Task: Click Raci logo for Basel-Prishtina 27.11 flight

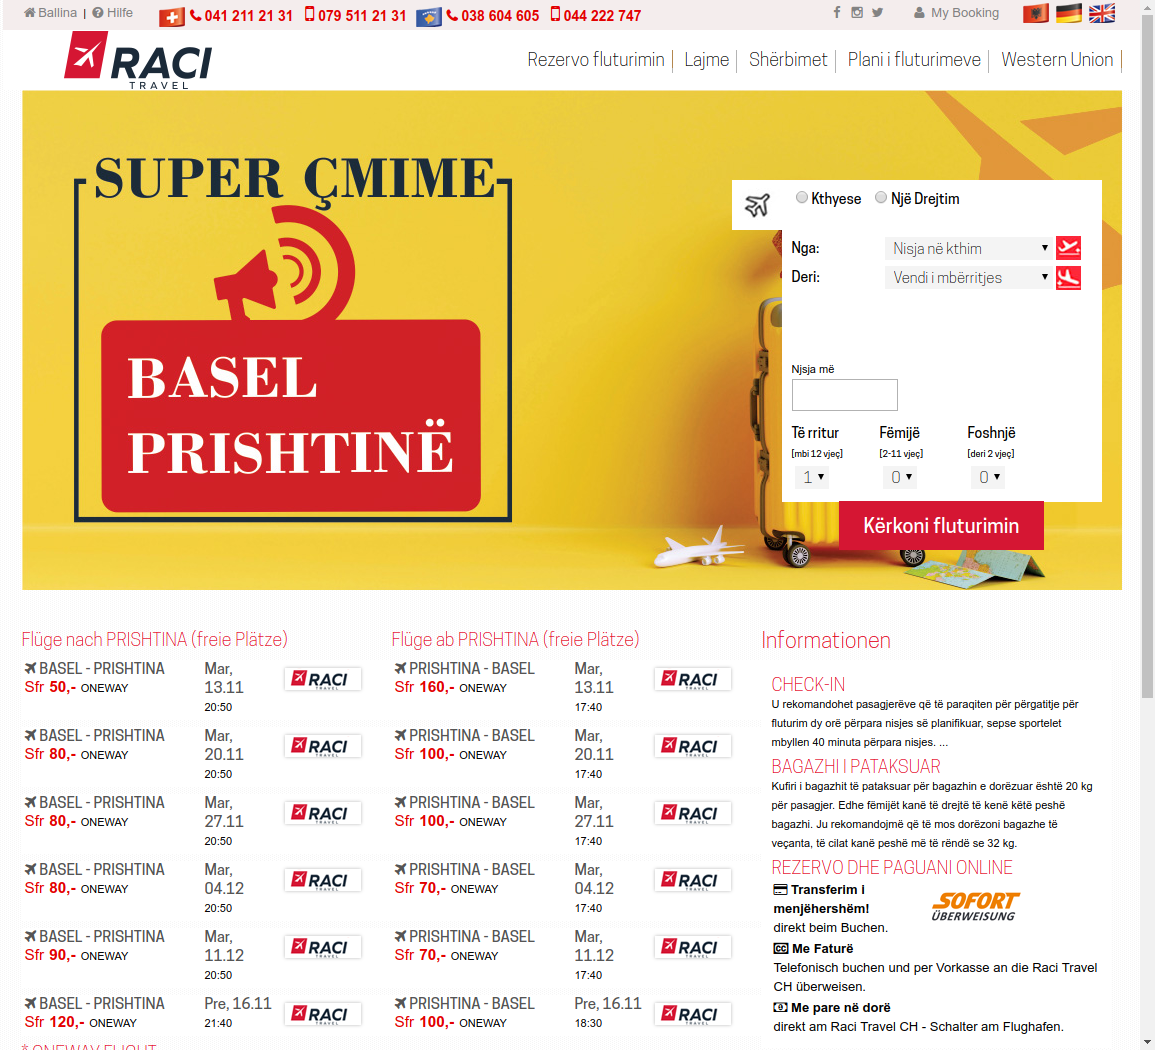Action: pyautogui.click(x=323, y=813)
